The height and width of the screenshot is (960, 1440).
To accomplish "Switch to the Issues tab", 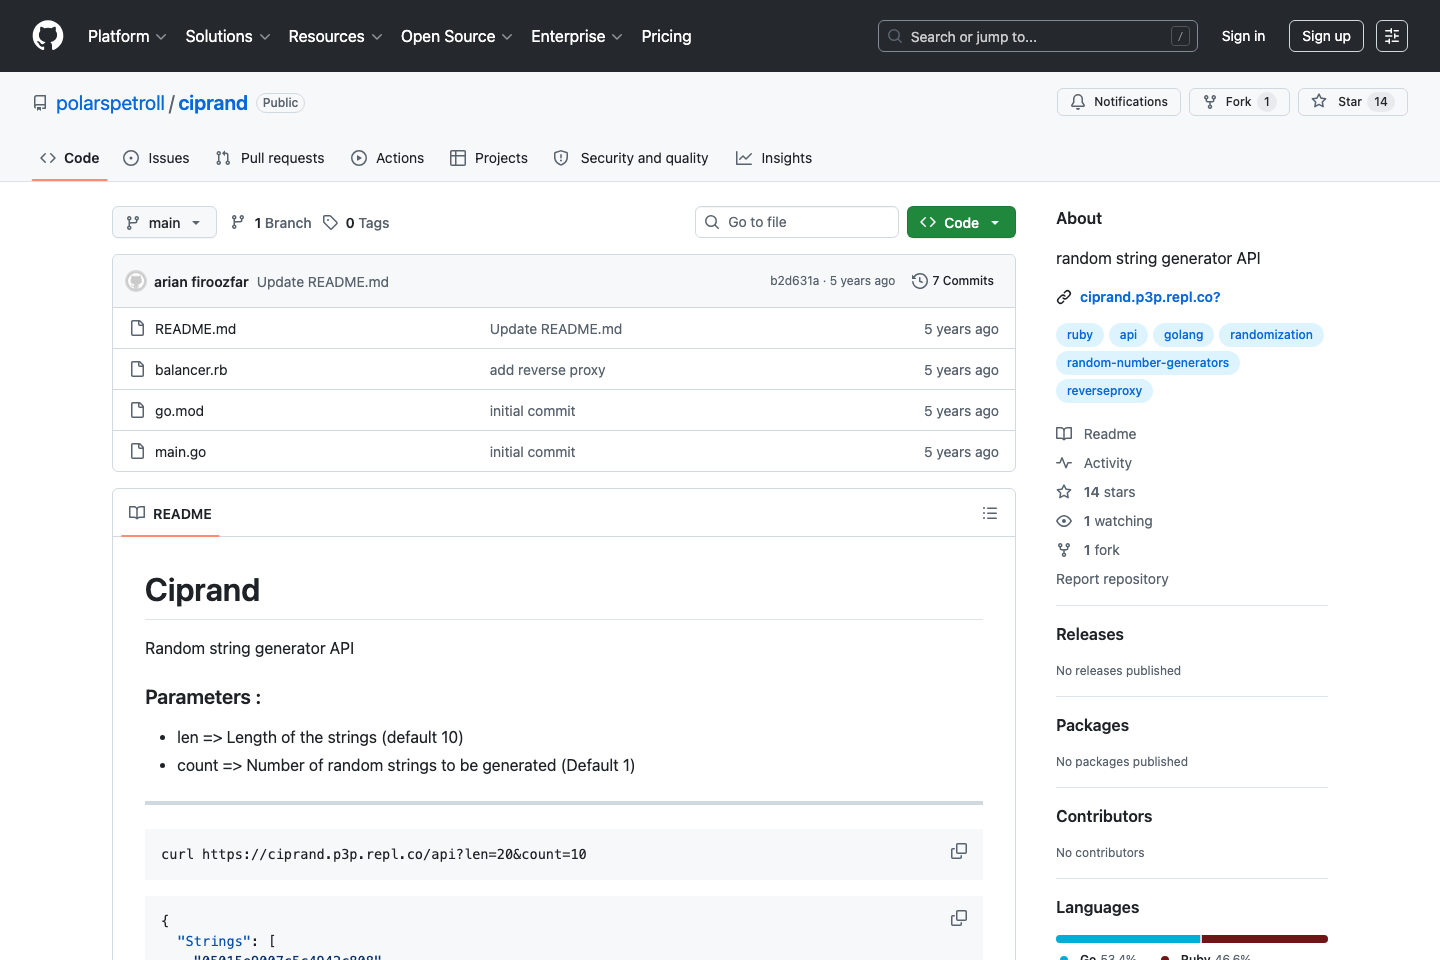I will tap(155, 157).
